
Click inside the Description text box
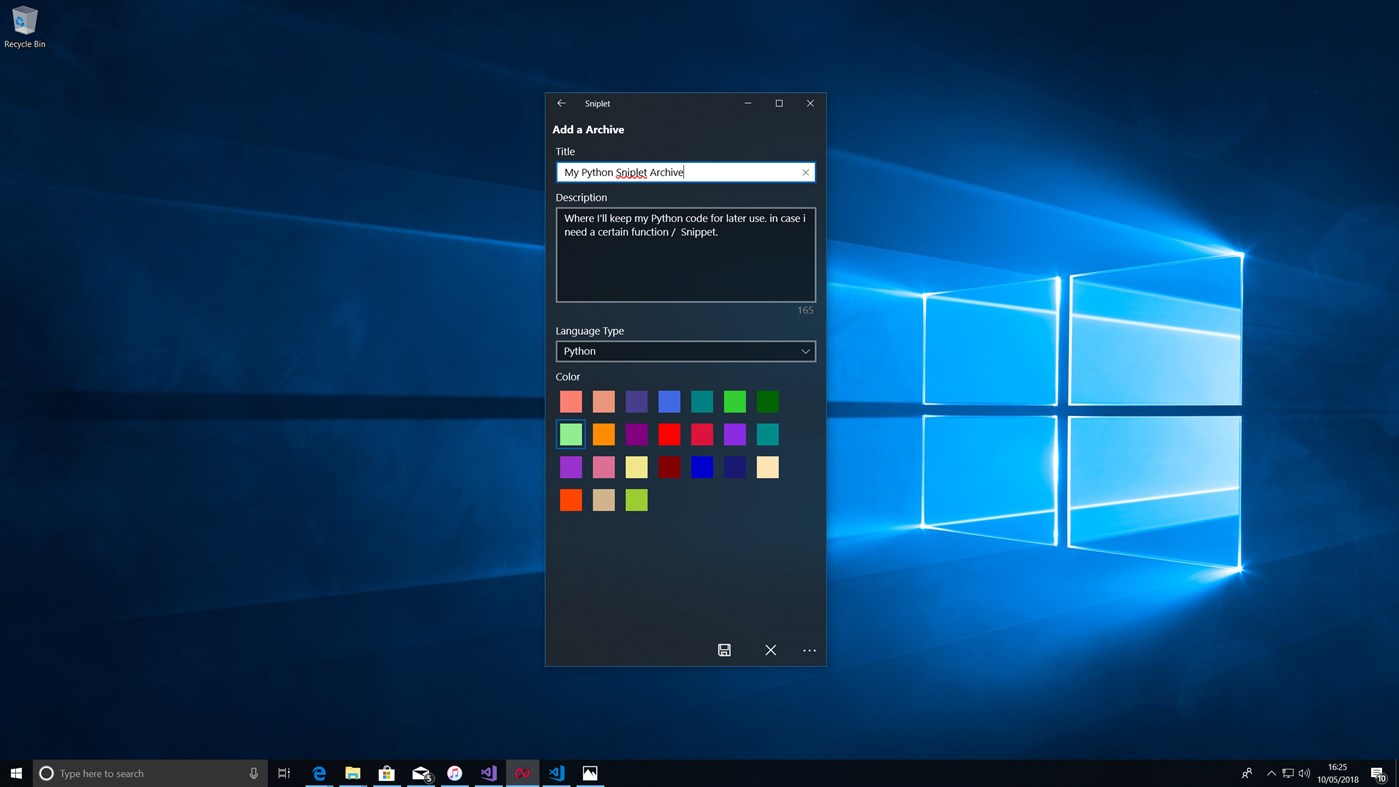point(685,265)
